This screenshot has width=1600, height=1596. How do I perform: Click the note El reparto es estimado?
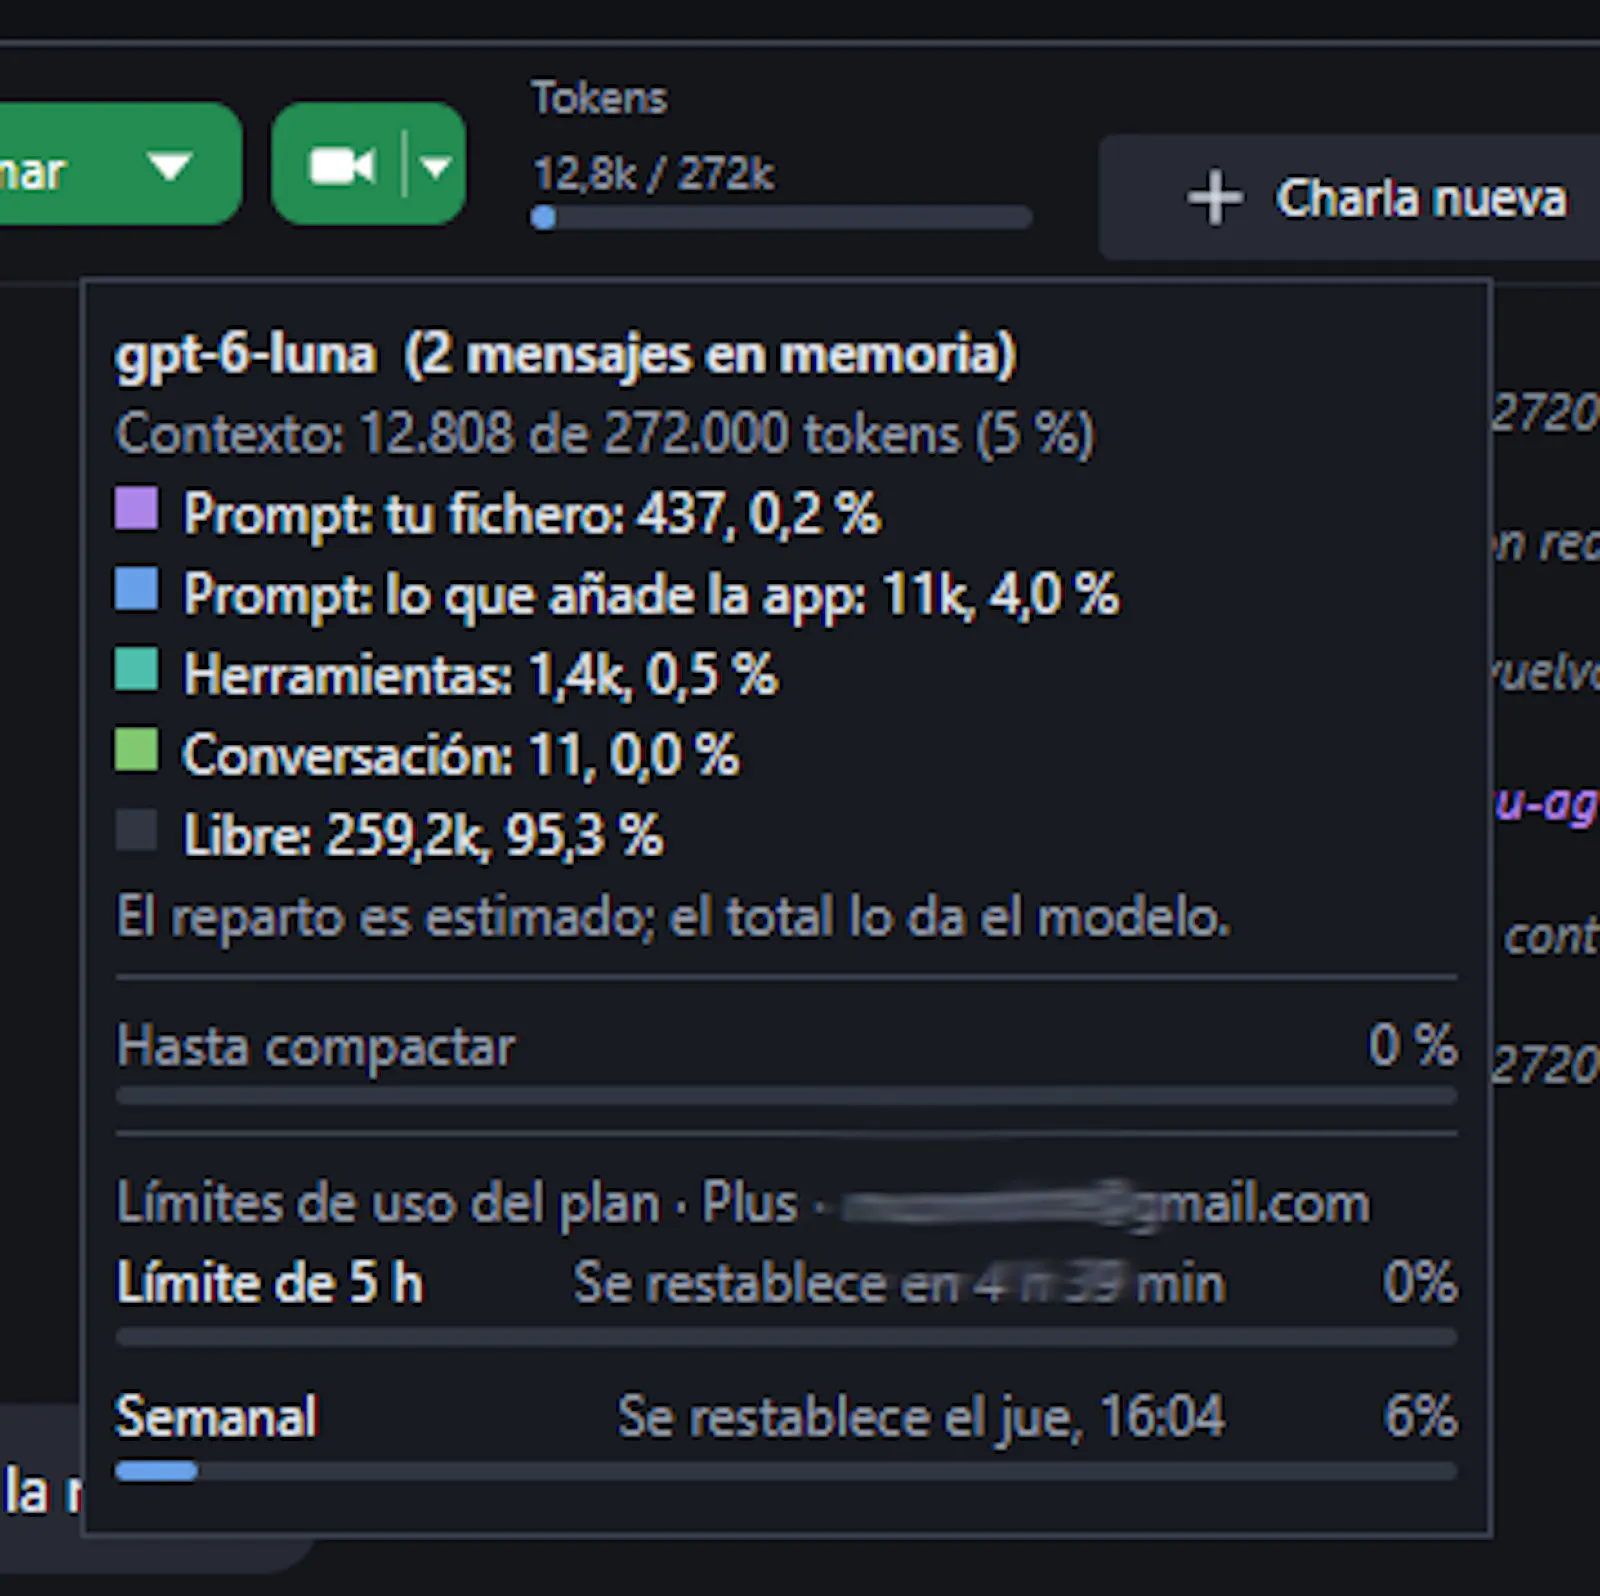[x=673, y=917]
